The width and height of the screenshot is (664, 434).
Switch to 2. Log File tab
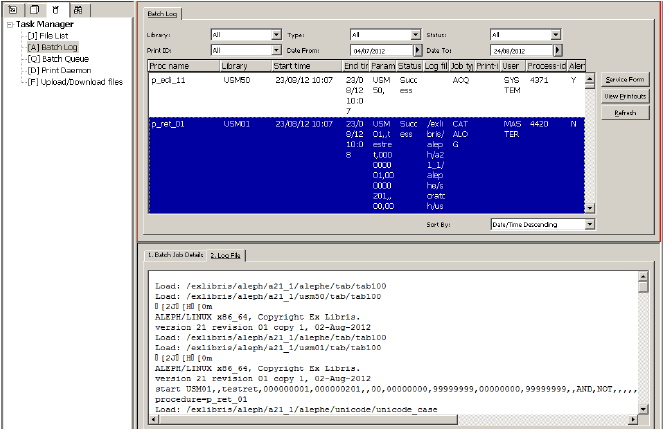coord(226,255)
